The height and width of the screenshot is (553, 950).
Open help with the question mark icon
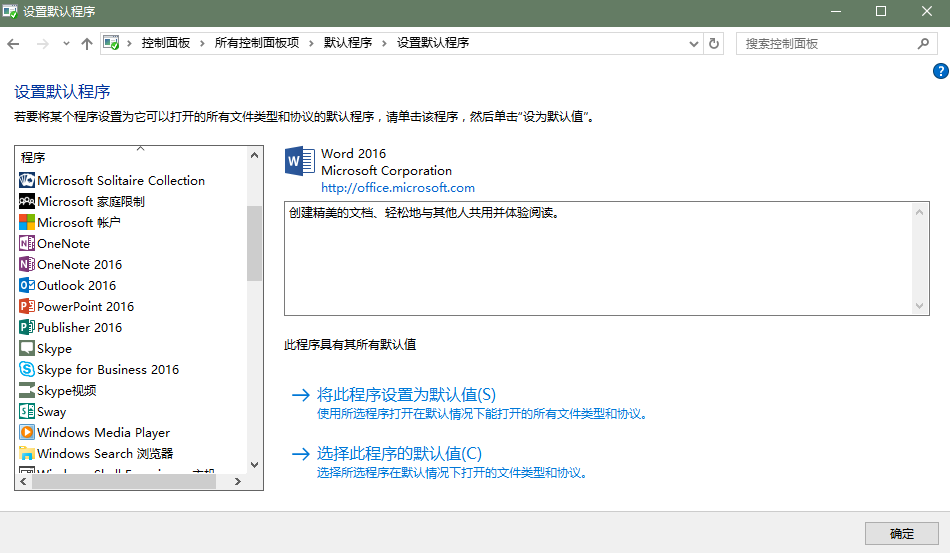coord(940,71)
